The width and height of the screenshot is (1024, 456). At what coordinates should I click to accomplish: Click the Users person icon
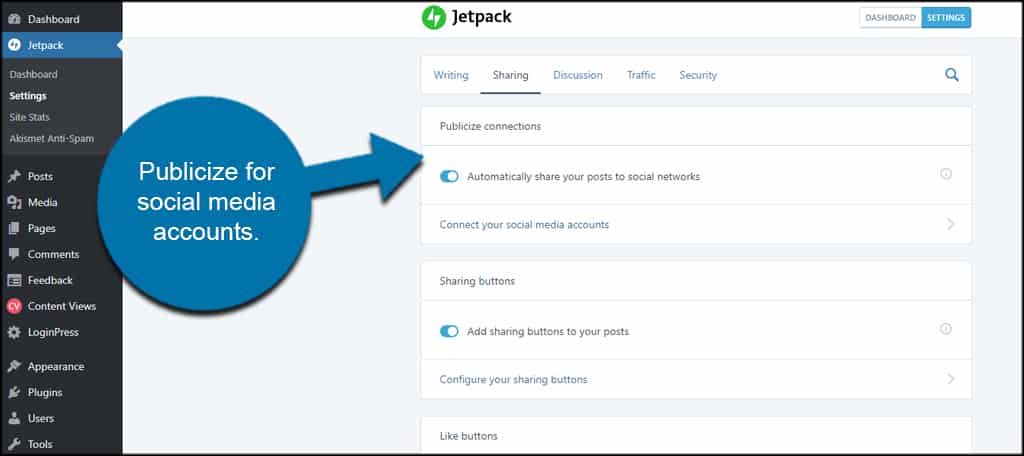[x=14, y=418]
